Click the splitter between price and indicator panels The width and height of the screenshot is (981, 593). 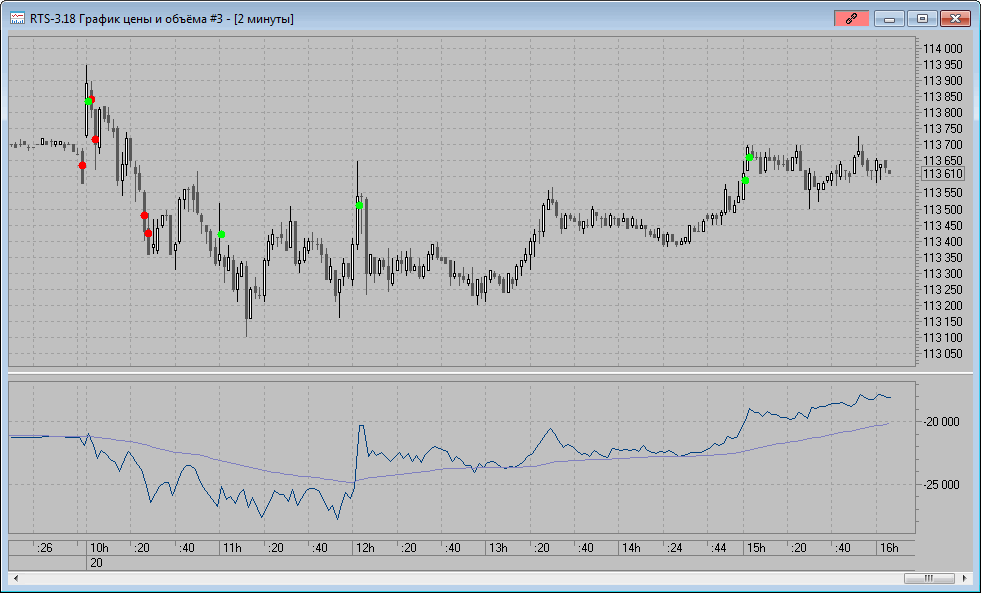pyautogui.click(x=490, y=374)
